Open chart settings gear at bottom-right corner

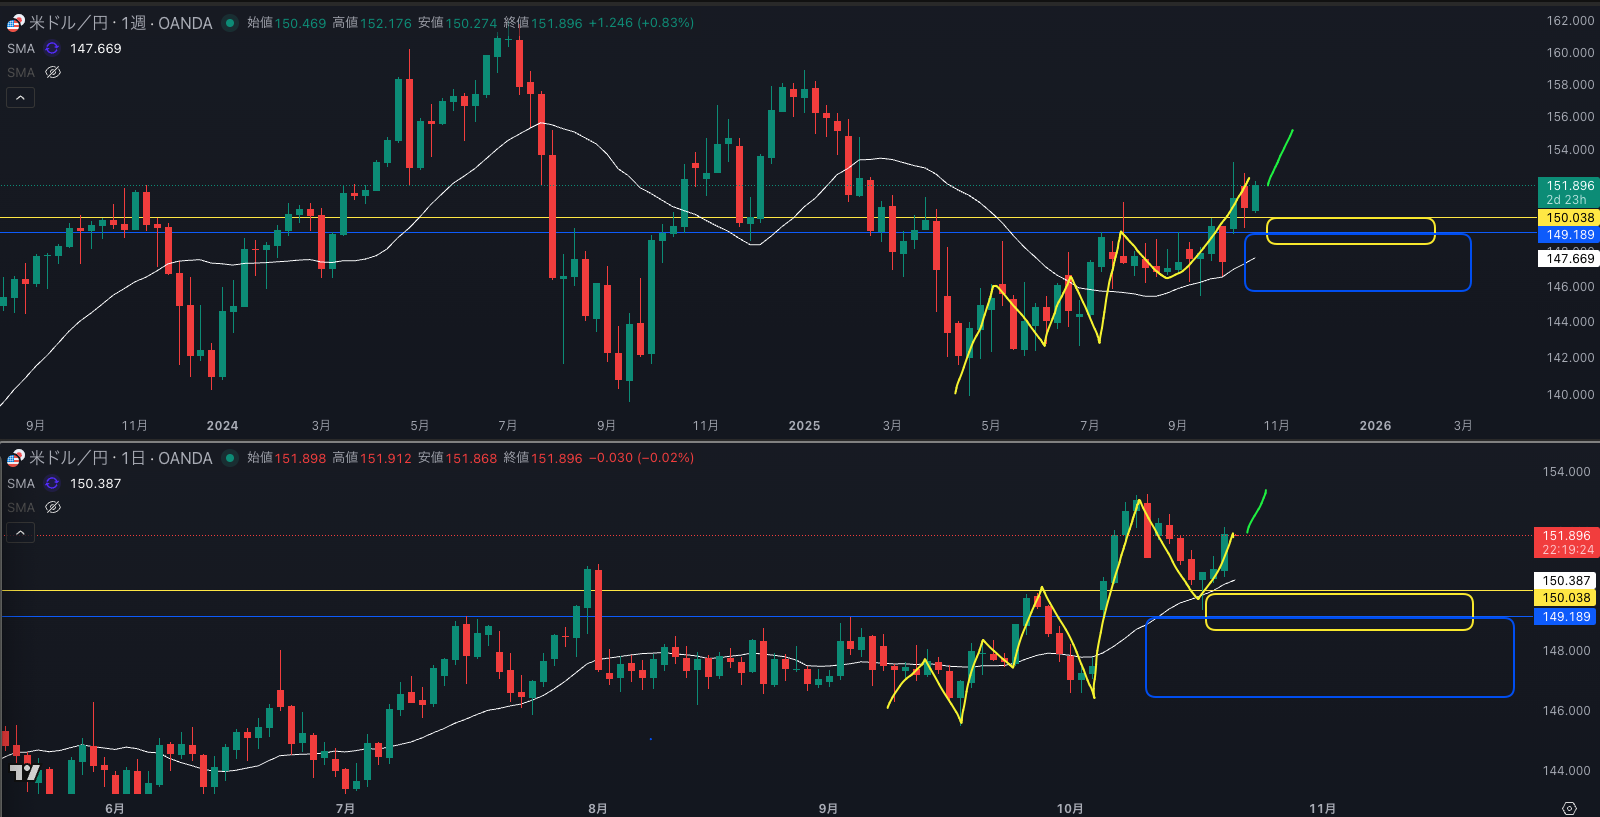click(1569, 808)
